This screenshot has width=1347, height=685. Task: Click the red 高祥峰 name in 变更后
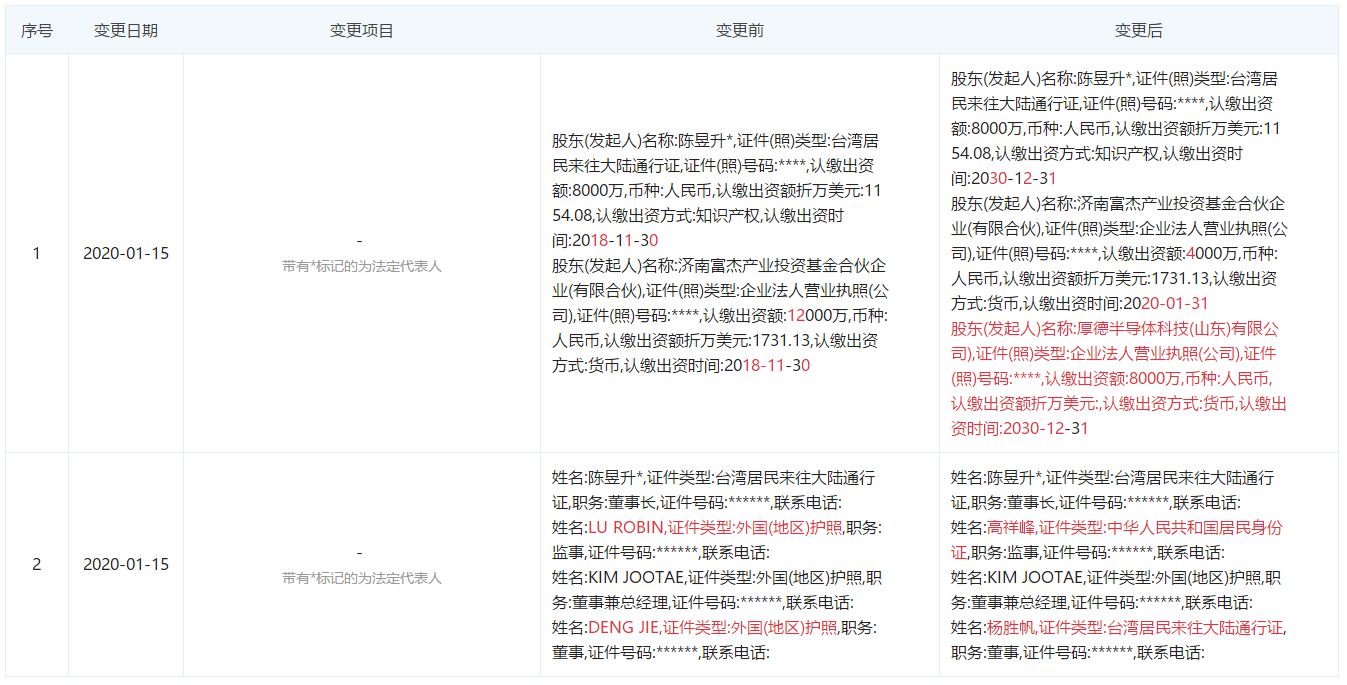tap(1010, 527)
